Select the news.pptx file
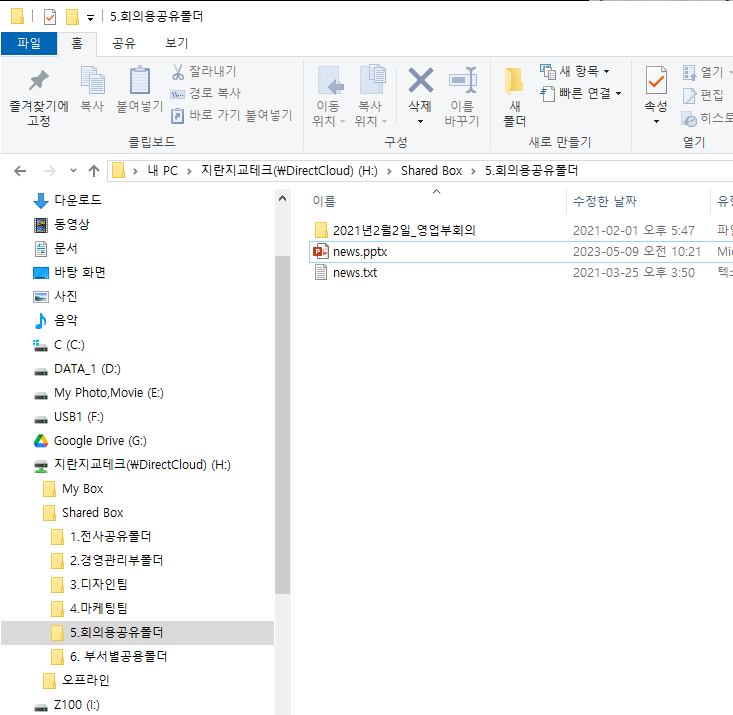 click(359, 251)
